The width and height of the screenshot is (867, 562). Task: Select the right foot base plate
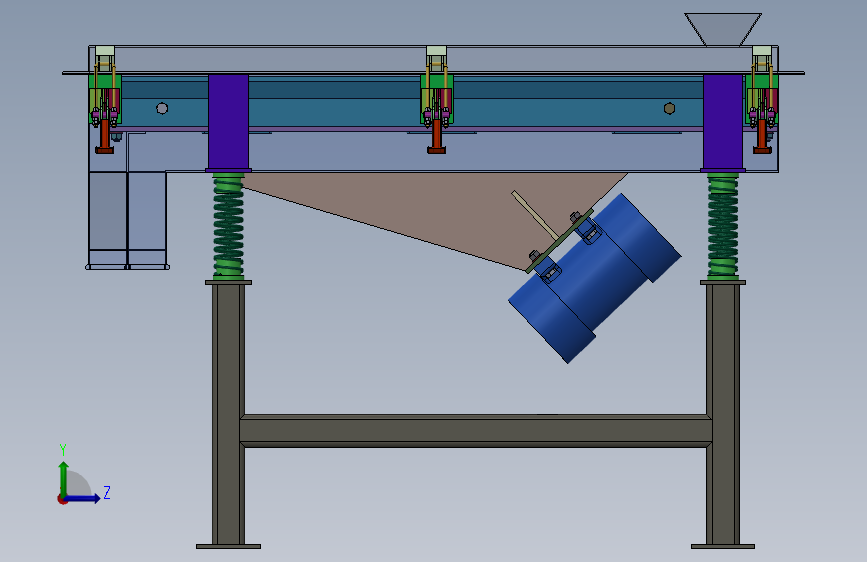[x=723, y=547]
